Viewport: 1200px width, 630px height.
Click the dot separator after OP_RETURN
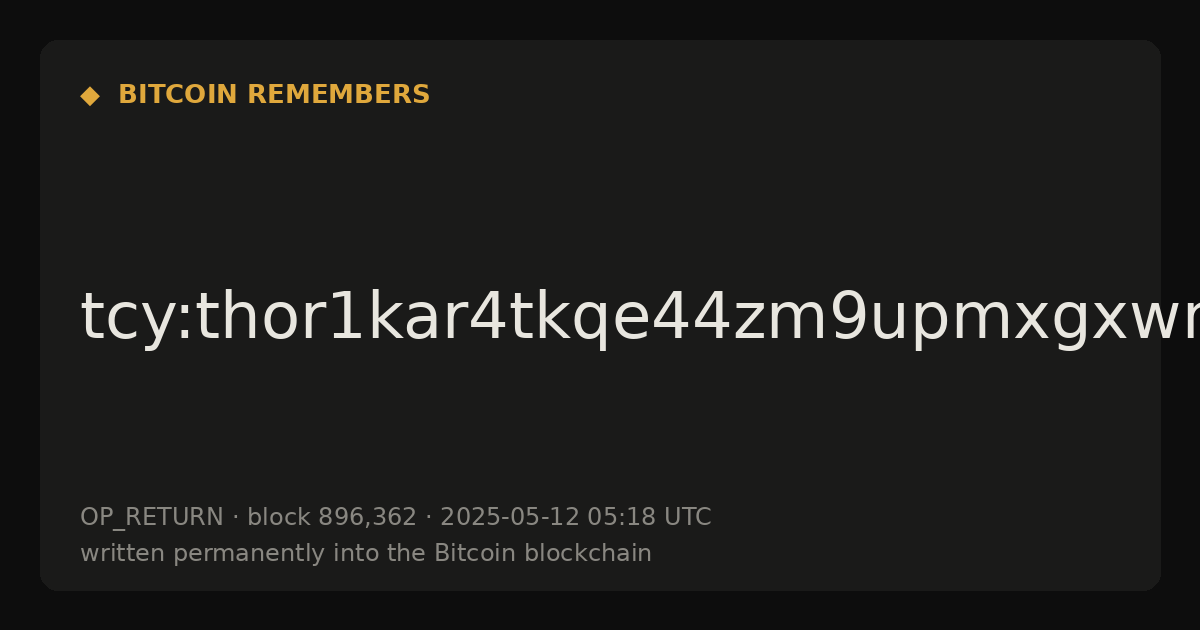(236, 518)
